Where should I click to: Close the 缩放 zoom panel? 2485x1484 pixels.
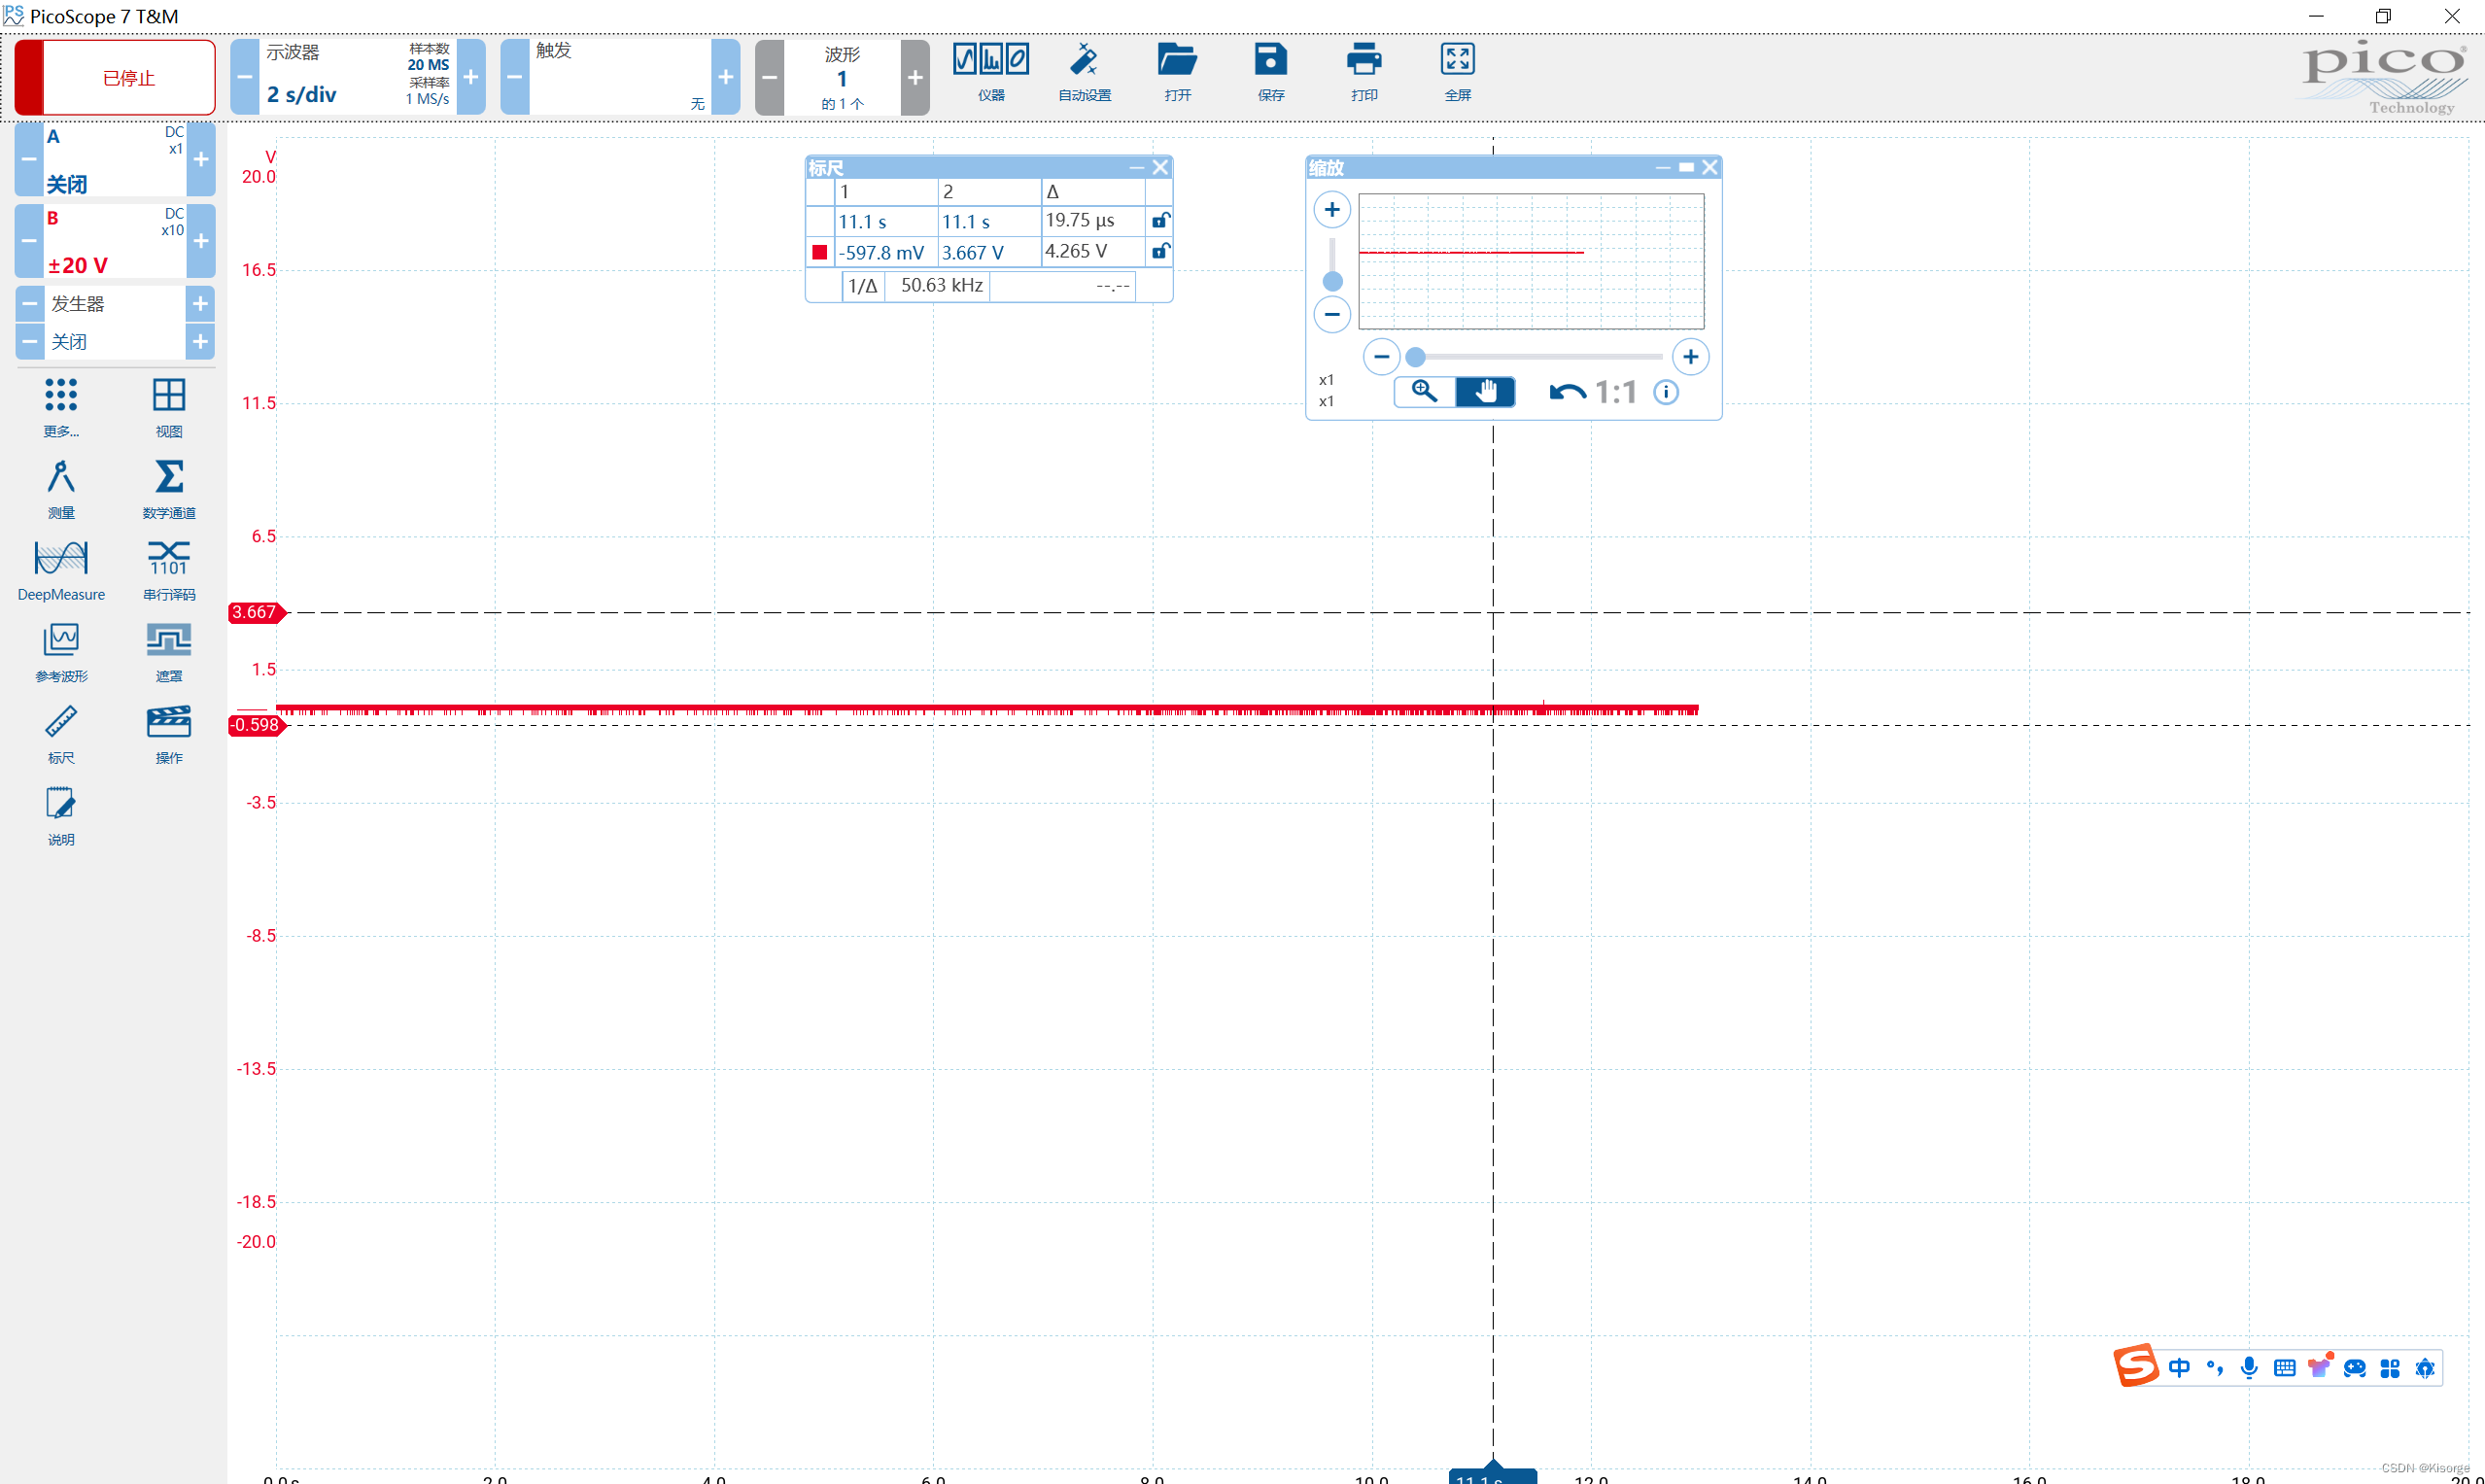pyautogui.click(x=1710, y=167)
